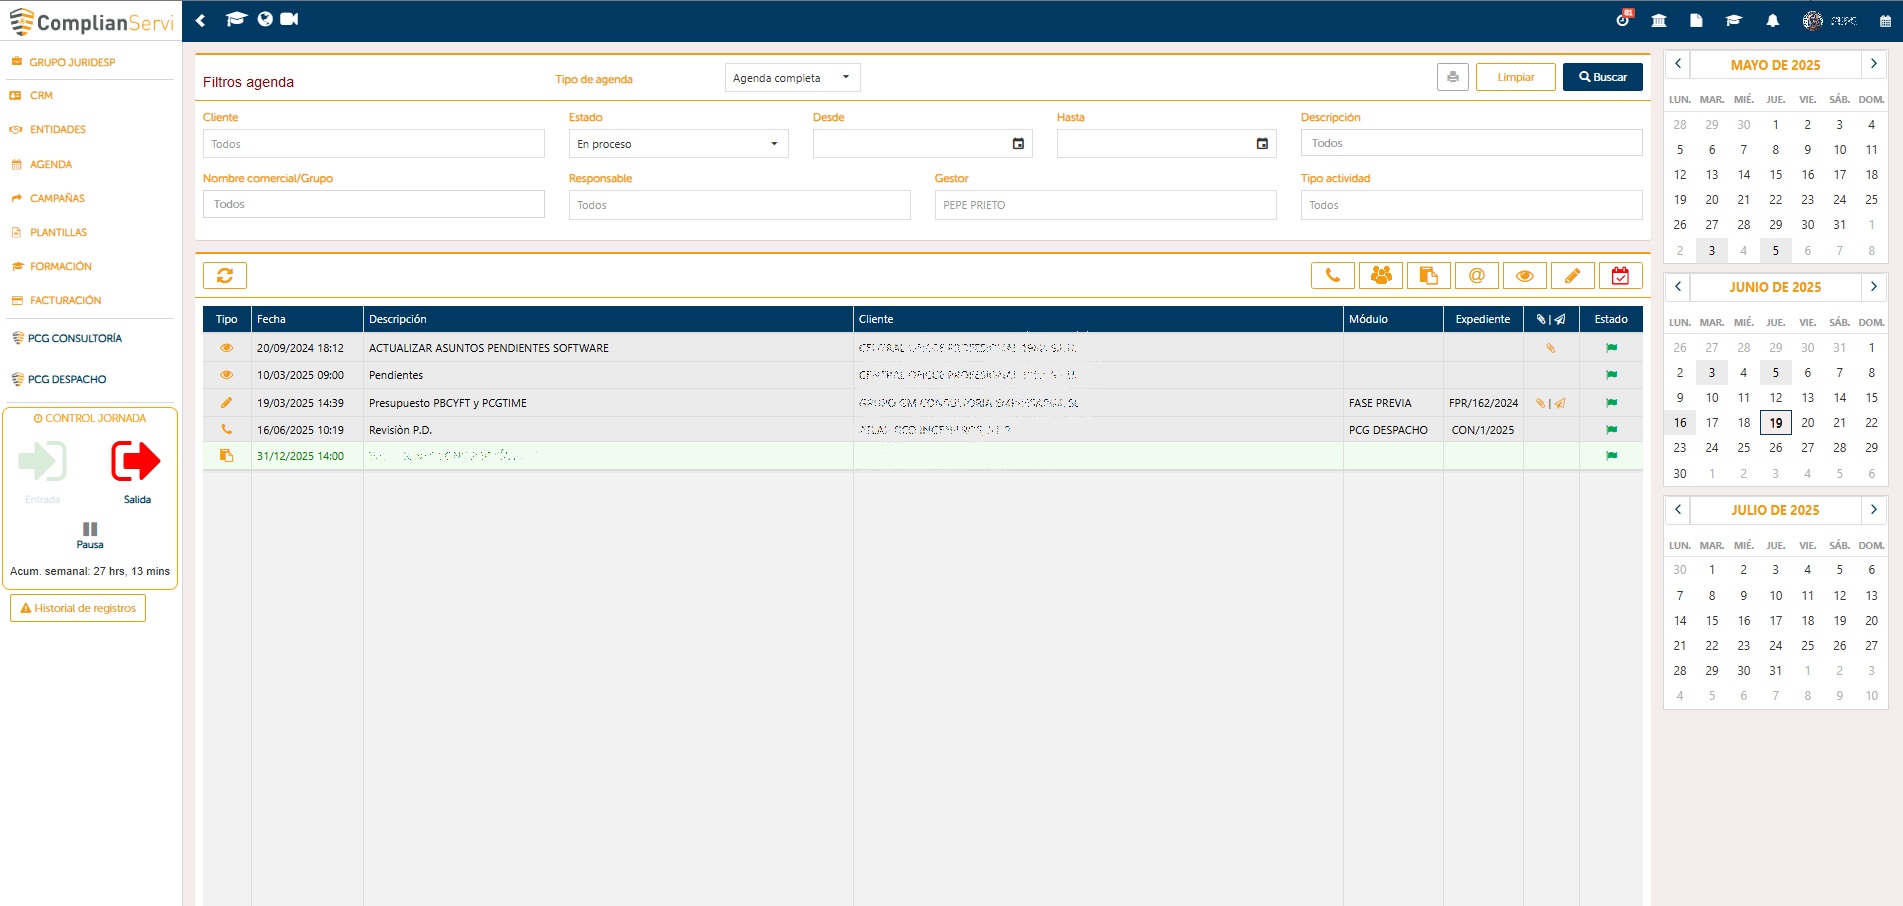Open the document icon in the top bar

tap(1696, 20)
